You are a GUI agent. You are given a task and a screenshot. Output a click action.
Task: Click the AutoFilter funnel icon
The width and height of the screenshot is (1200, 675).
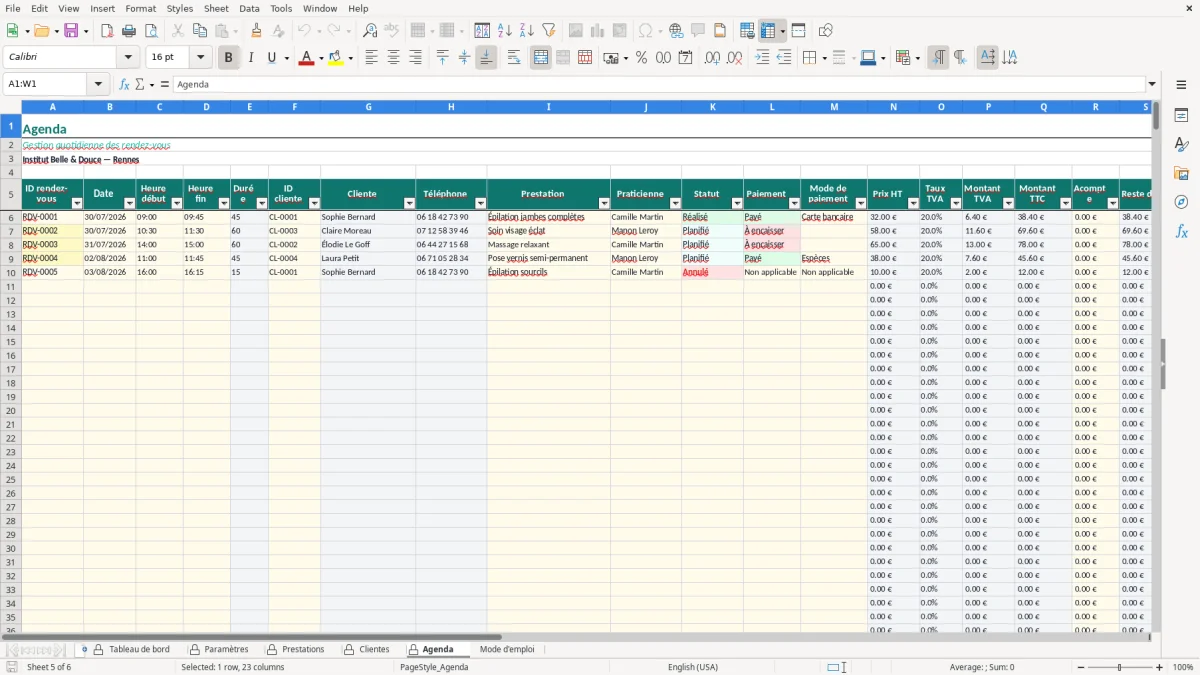[548, 31]
